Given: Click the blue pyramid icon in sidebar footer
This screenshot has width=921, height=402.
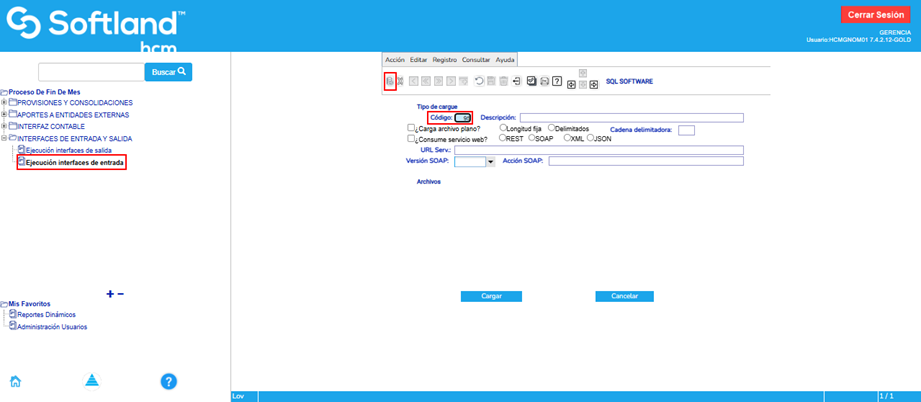Looking at the screenshot, I should coord(92,381).
